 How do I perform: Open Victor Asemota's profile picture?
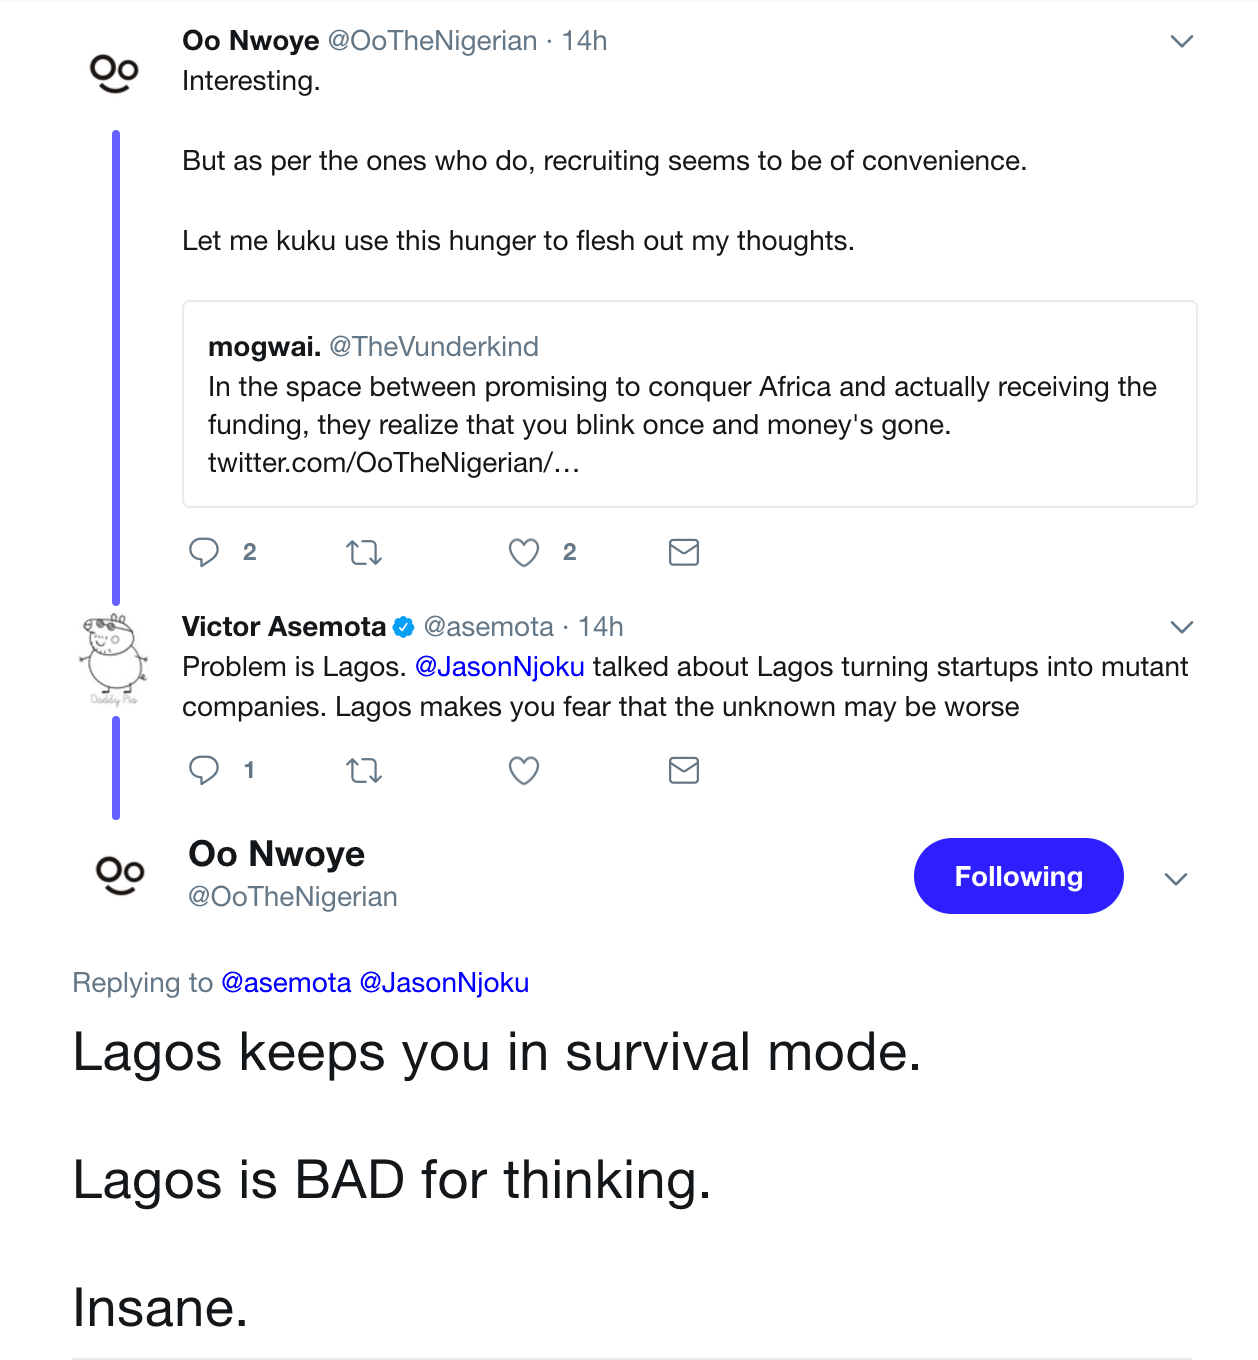pyautogui.click(x=114, y=657)
